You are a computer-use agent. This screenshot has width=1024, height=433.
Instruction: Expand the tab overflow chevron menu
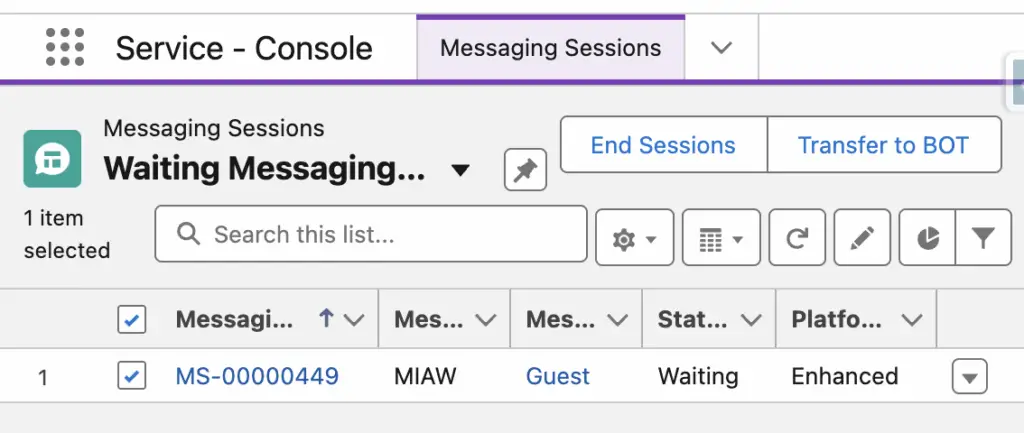pos(721,48)
